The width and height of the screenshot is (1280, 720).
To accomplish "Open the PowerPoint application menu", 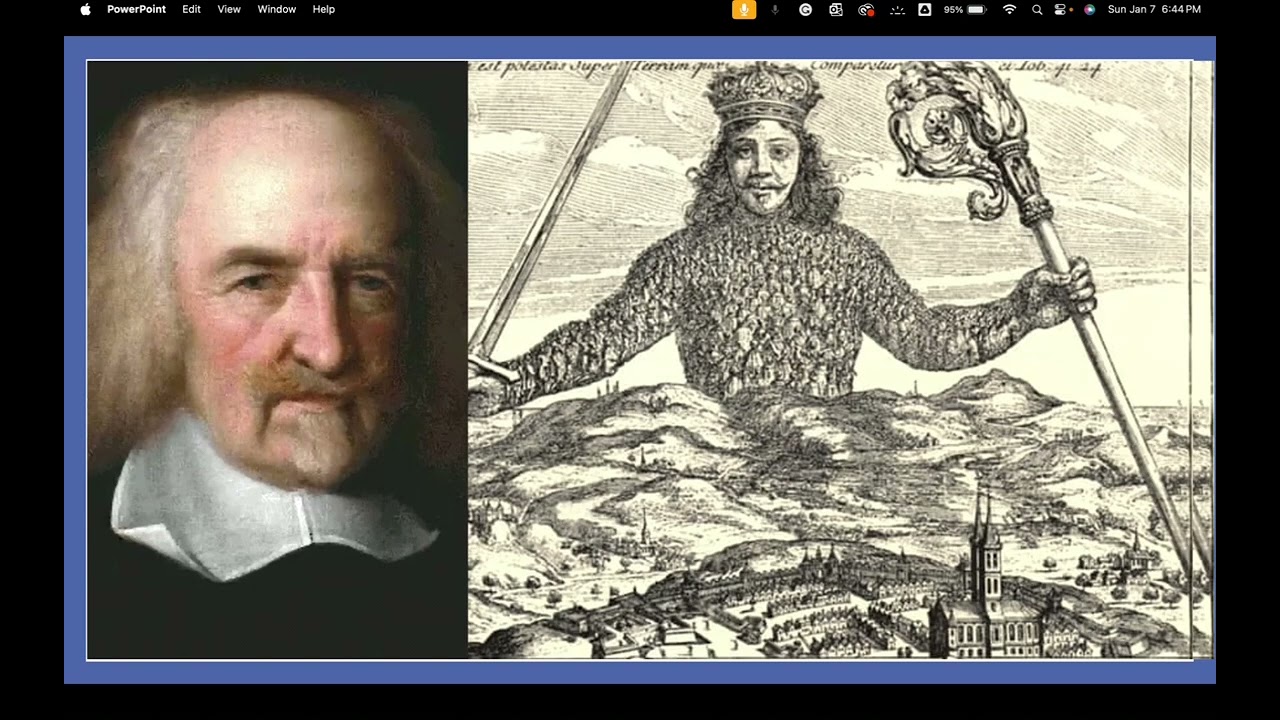I will point(136,9).
